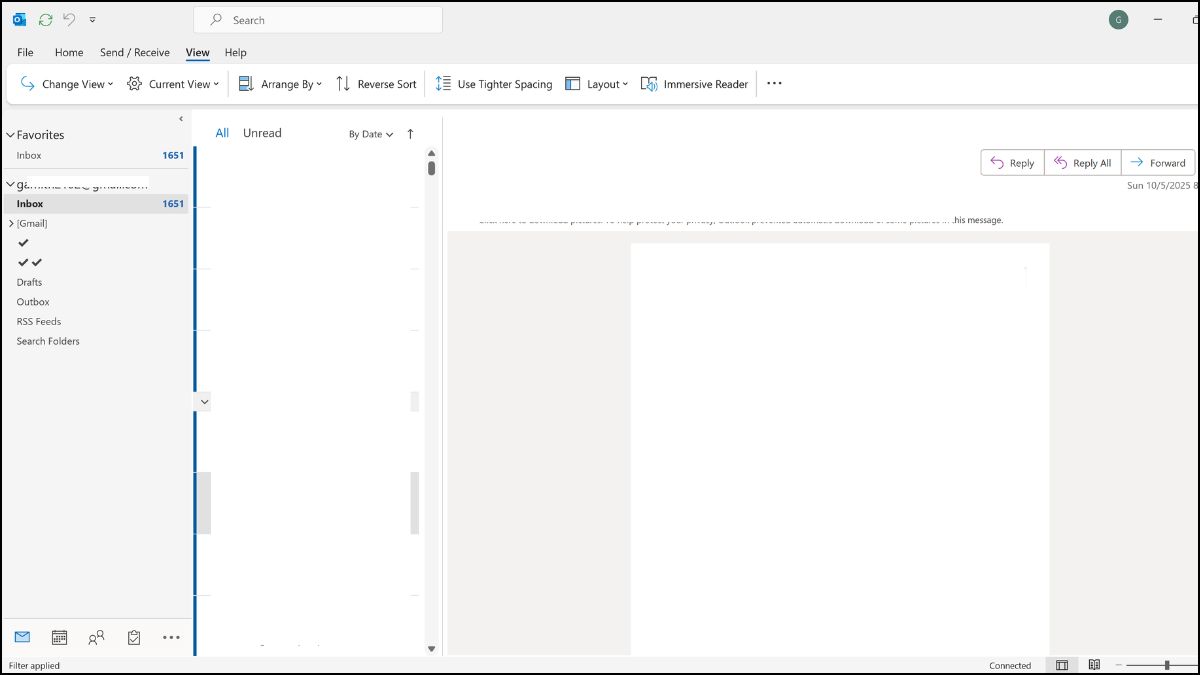The height and width of the screenshot is (675, 1200).
Task: Open the Change View dropdown
Action: [x=67, y=84]
